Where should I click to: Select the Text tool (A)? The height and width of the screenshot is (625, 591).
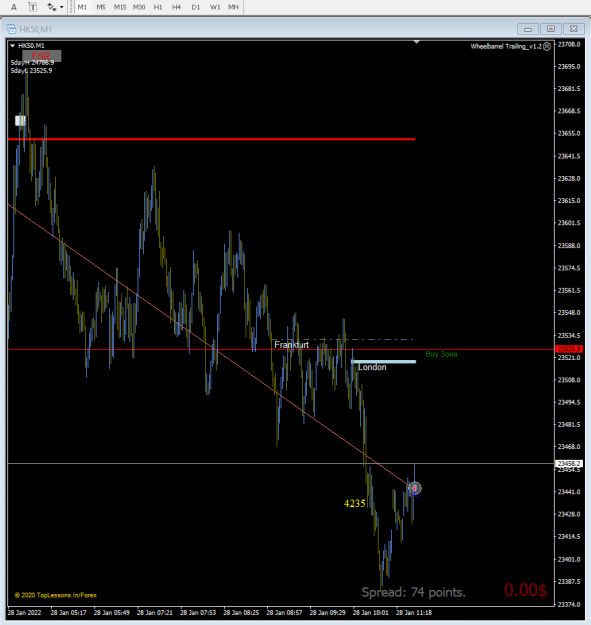tap(14, 7)
